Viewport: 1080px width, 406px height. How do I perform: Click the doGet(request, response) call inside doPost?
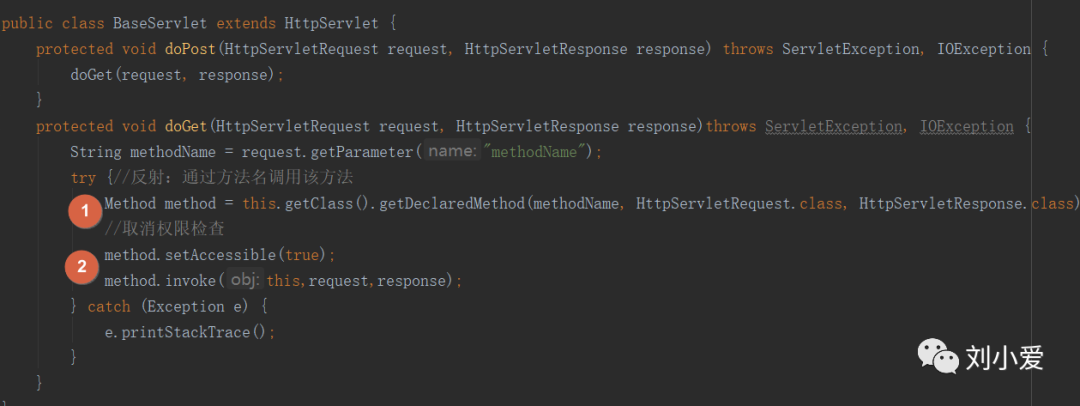(x=177, y=74)
